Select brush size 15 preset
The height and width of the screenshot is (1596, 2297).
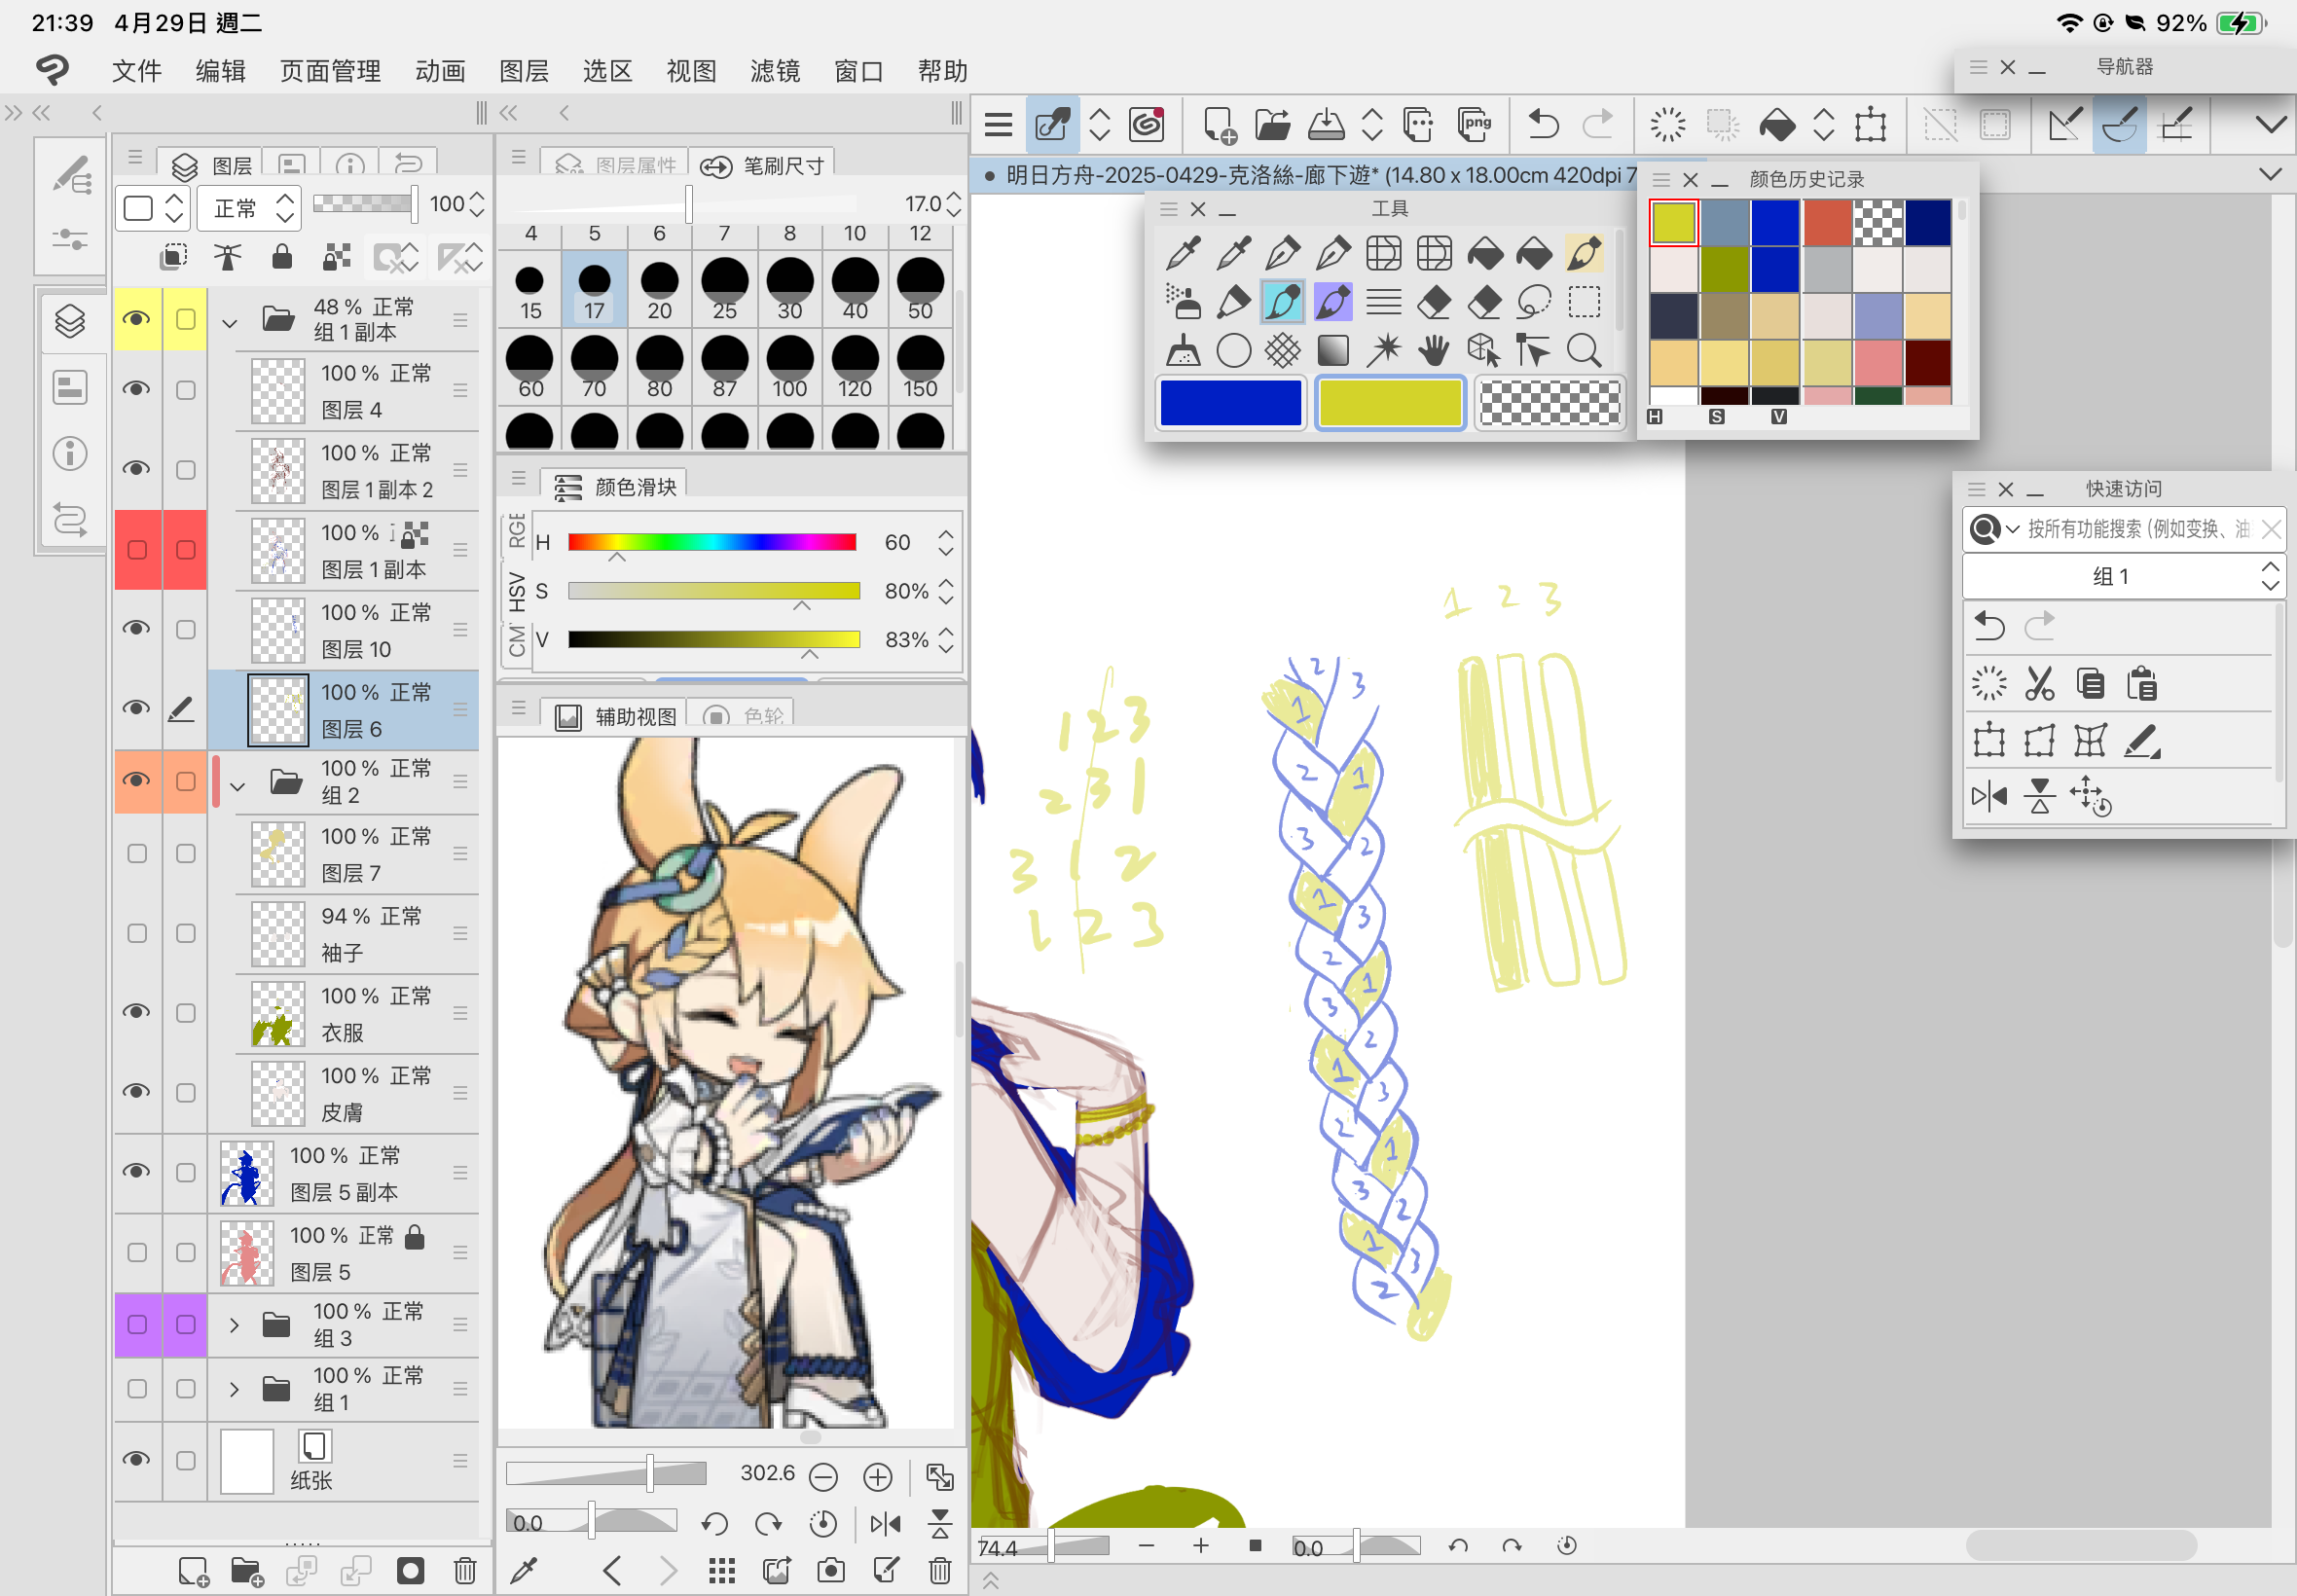pos(531,288)
